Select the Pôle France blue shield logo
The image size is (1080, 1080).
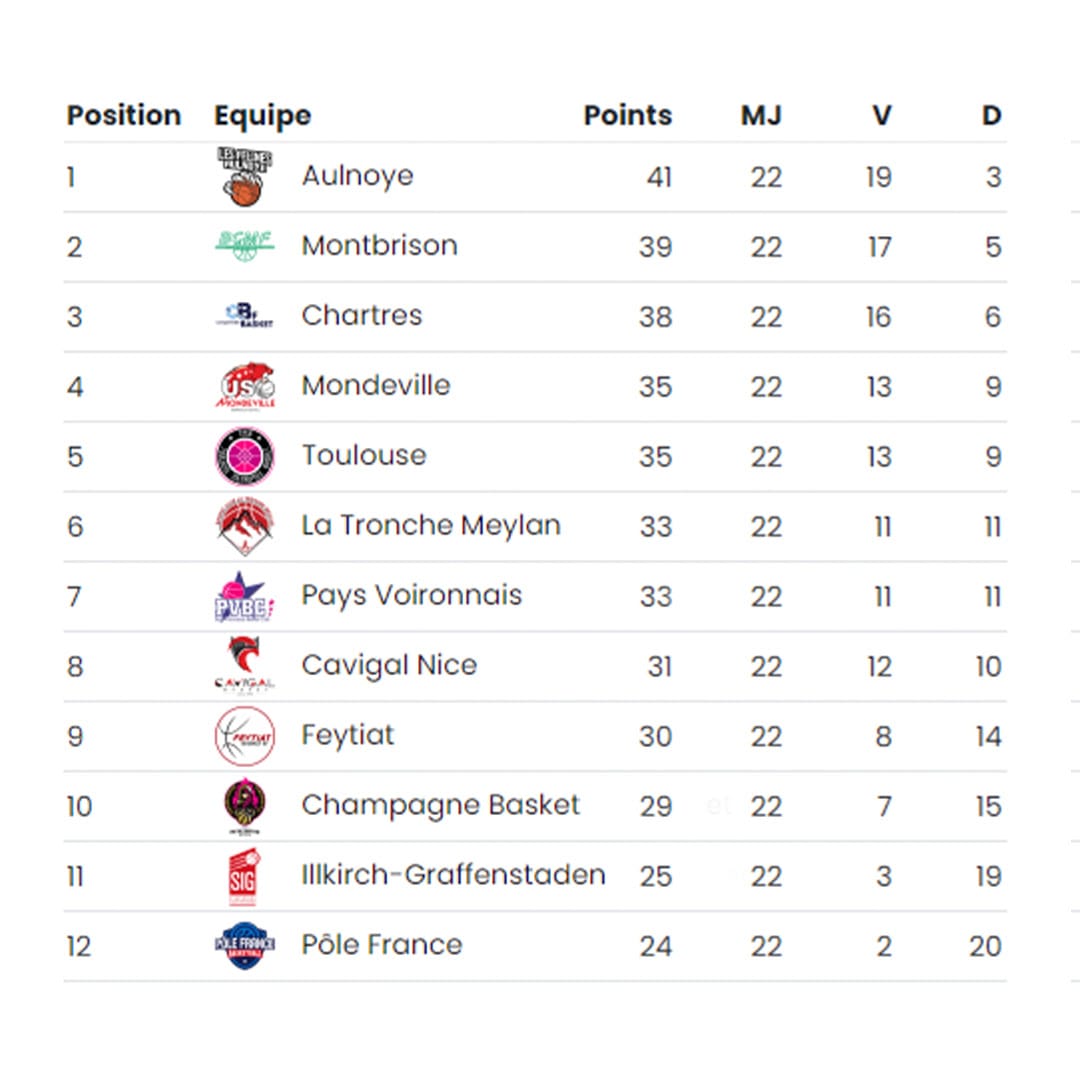245,946
